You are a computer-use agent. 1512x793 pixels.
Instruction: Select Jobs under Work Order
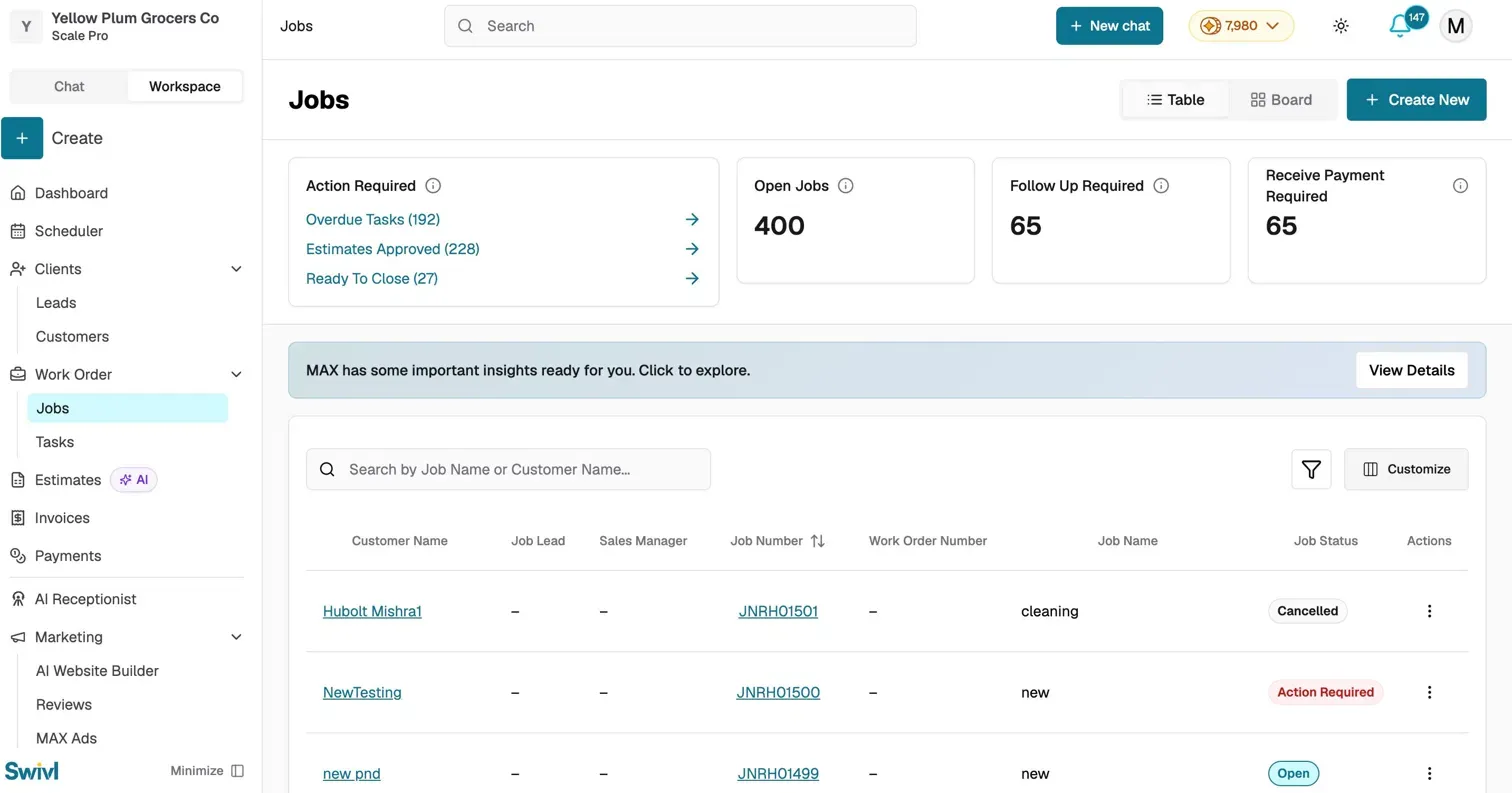[x=128, y=408]
